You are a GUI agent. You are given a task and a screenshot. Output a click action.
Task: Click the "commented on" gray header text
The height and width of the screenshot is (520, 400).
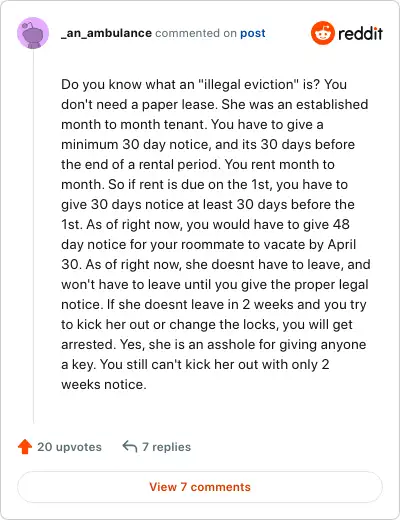pyautogui.click(x=196, y=33)
